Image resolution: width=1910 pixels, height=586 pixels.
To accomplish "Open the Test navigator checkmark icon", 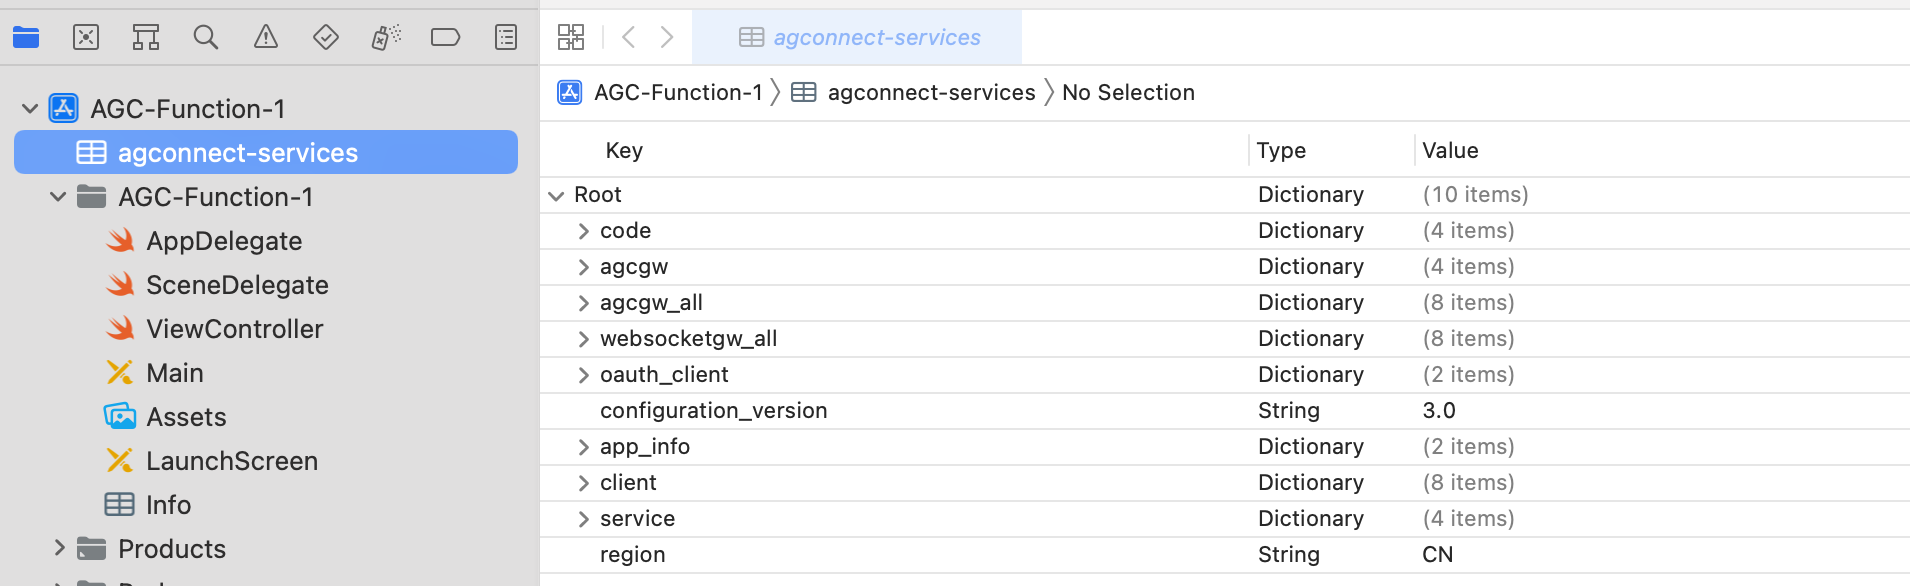I will [325, 37].
